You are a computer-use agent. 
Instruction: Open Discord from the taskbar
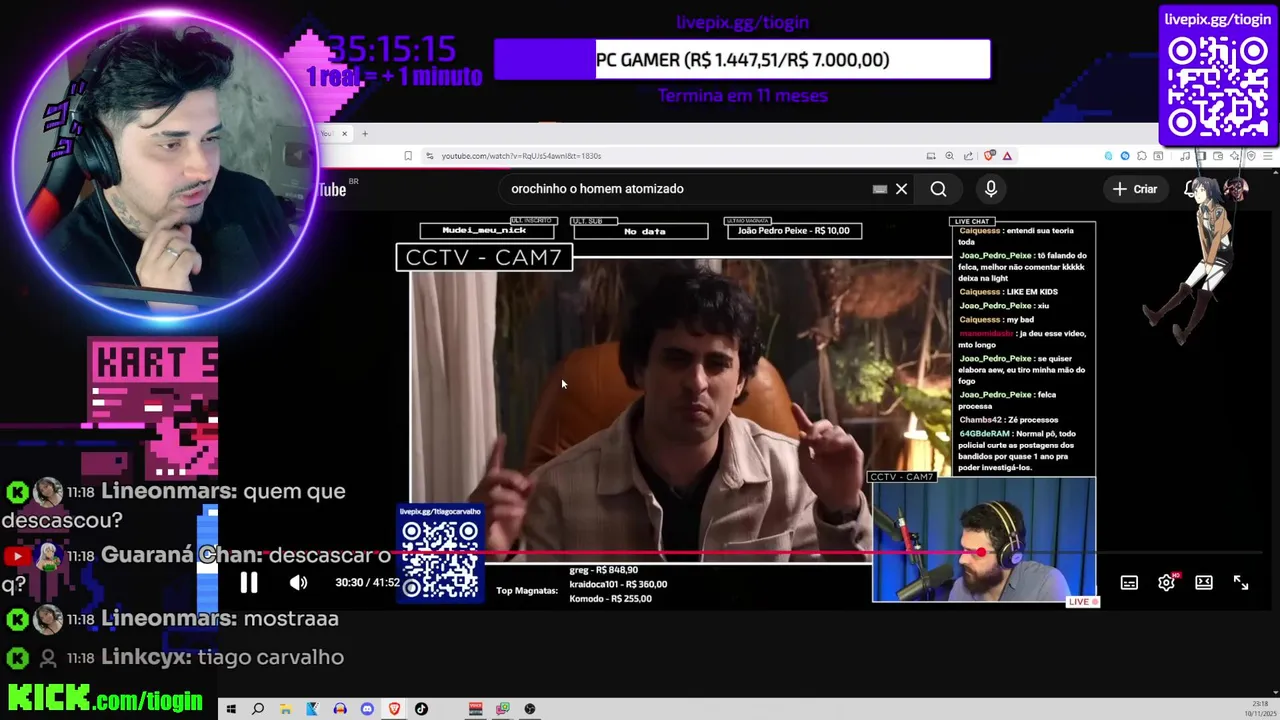(x=367, y=709)
